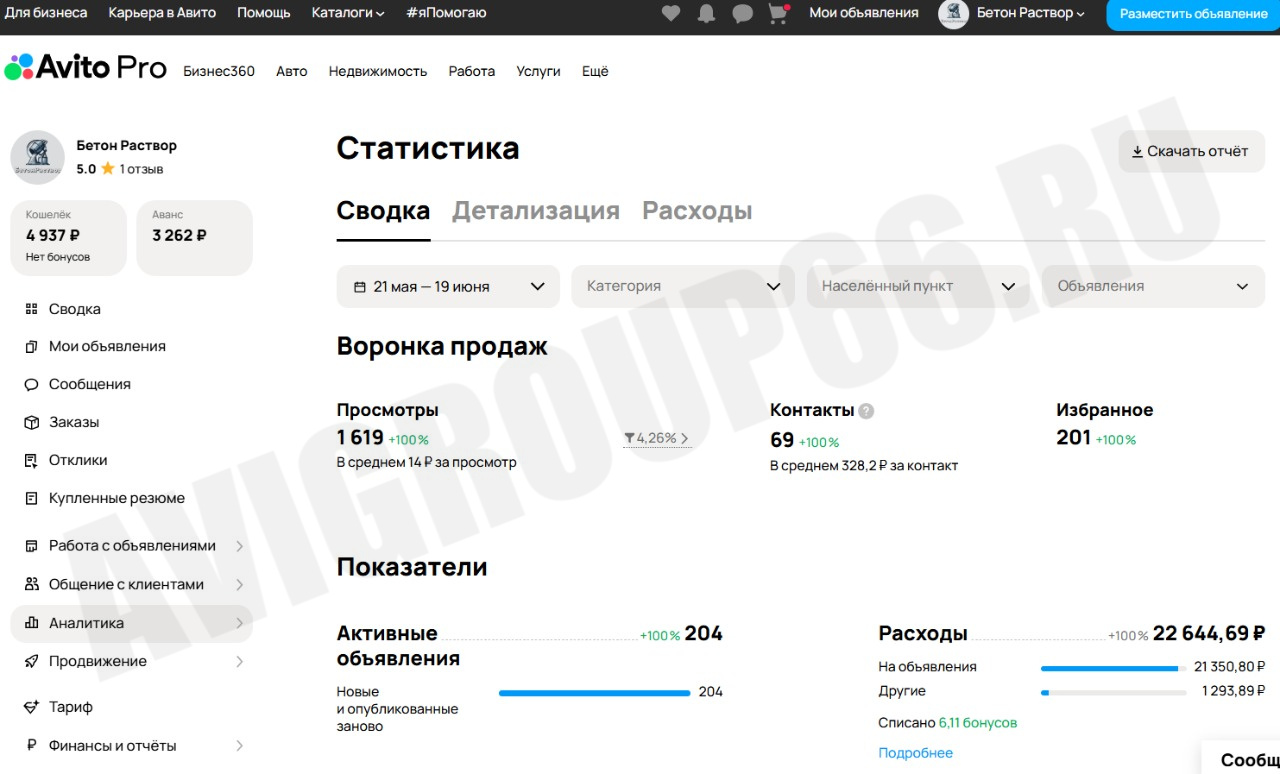Click the ruble icon beside Финансы и отчёты
The height and width of the screenshot is (774, 1280).
coord(31,745)
